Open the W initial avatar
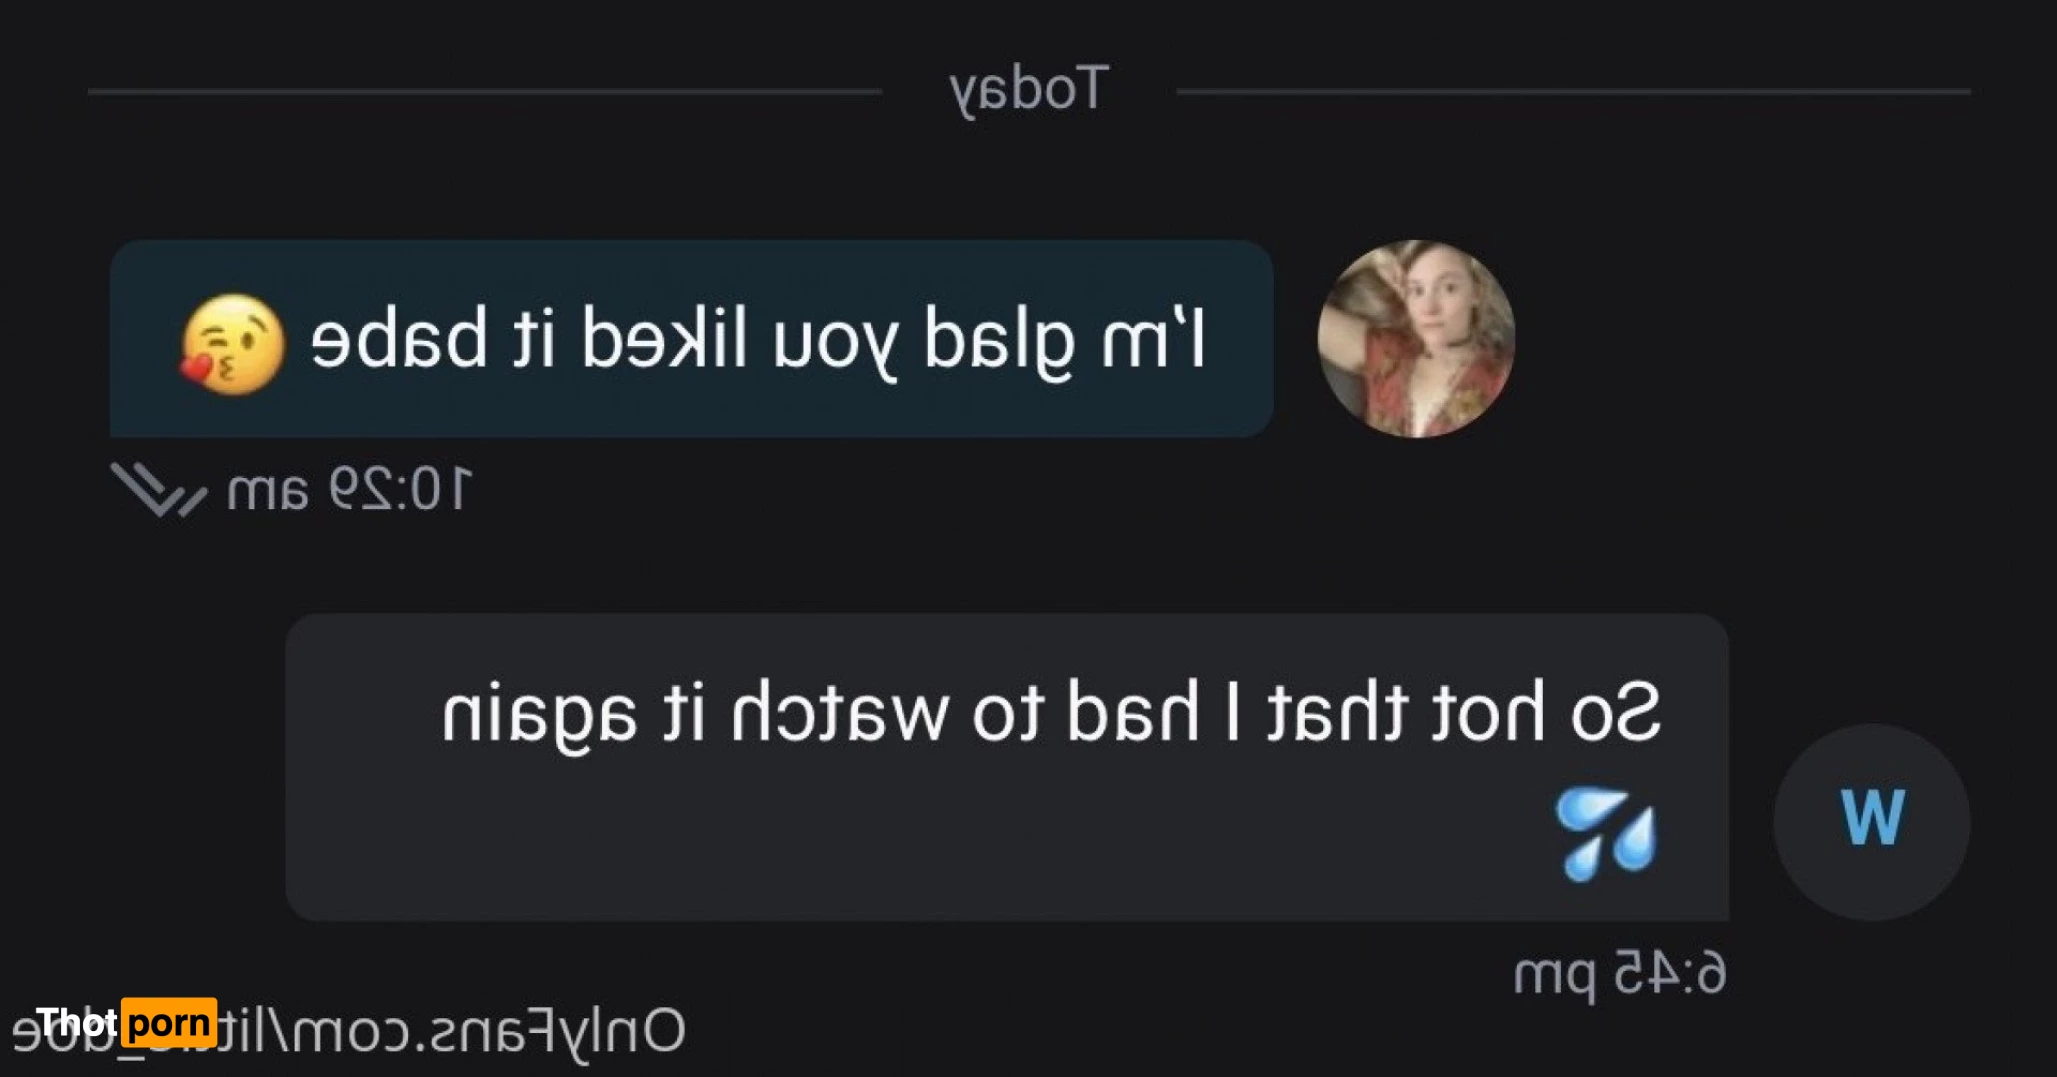This screenshot has width=2057, height=1077. pyautogui.click(x=1872, y=822)
